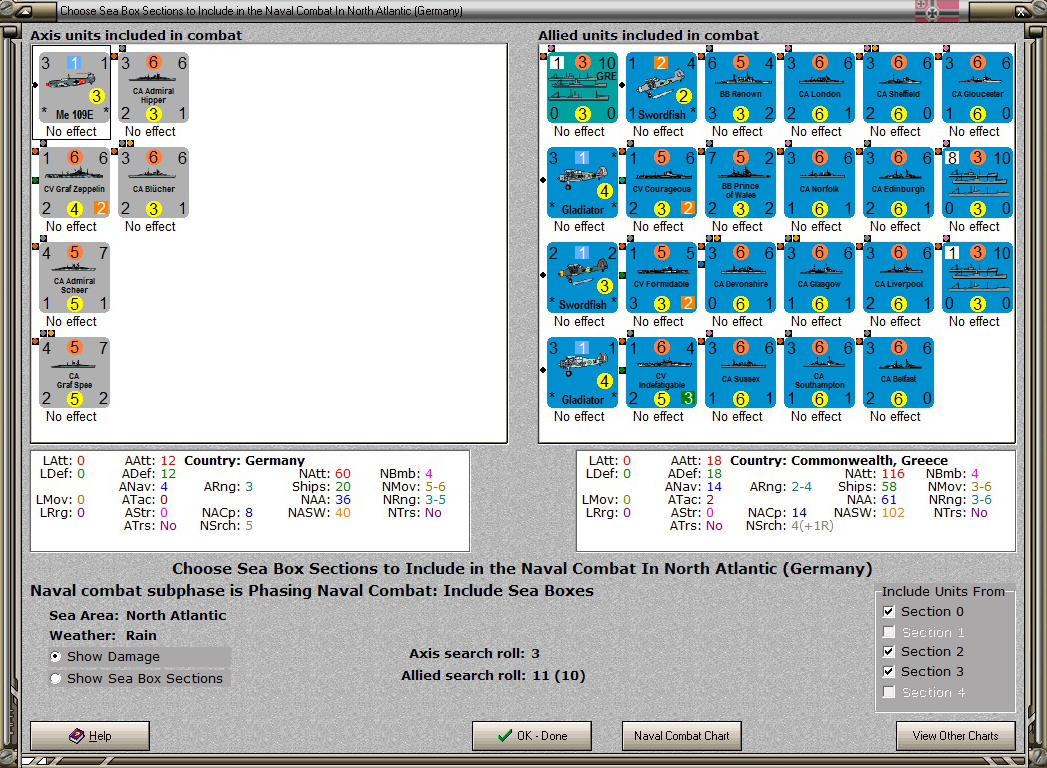
Task: Select the CA Norfolk counter
Action: (819, 183)
